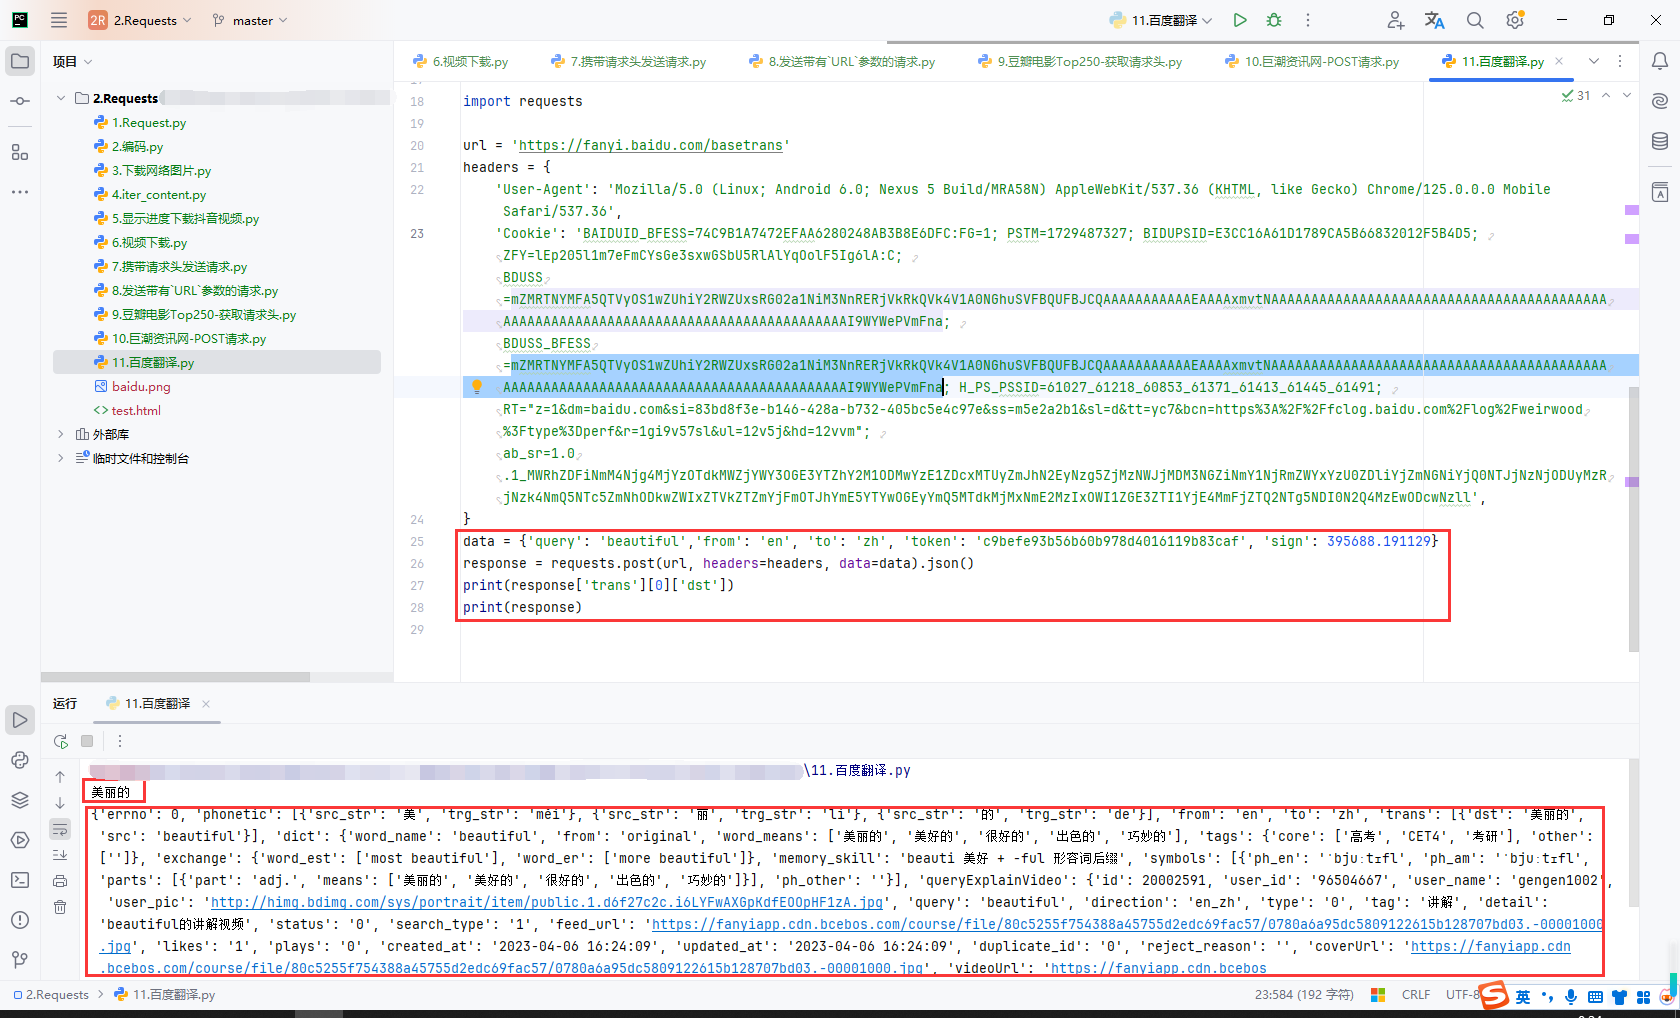1680x1018 pixels.
Task: Click the Sogou input method icon
Action: 1494,995
